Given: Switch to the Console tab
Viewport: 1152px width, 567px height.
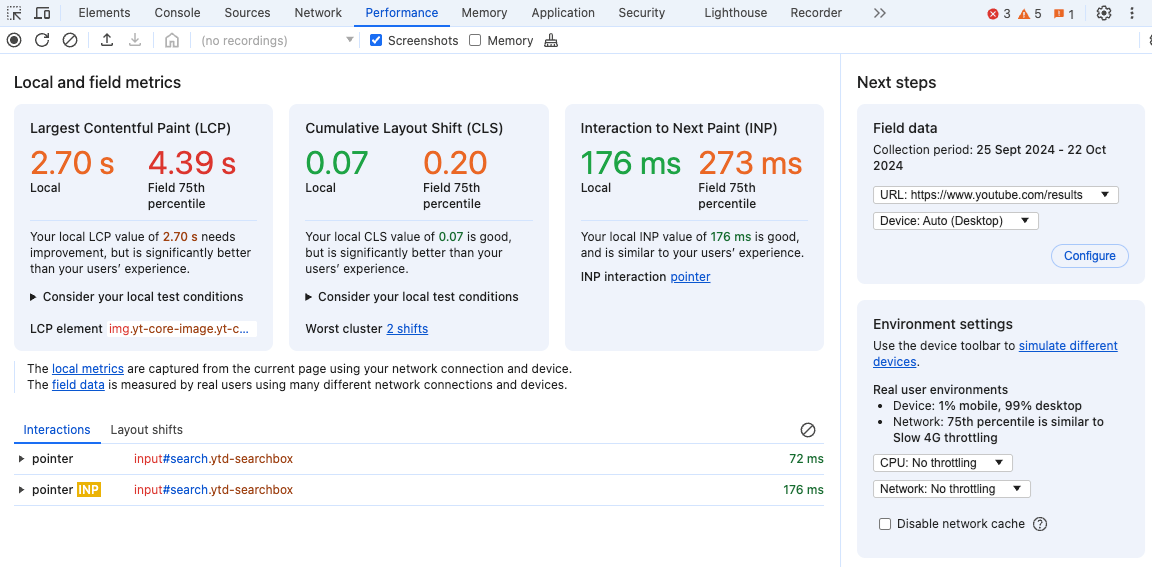Looking at the screenshot, I should coord(178,13).
